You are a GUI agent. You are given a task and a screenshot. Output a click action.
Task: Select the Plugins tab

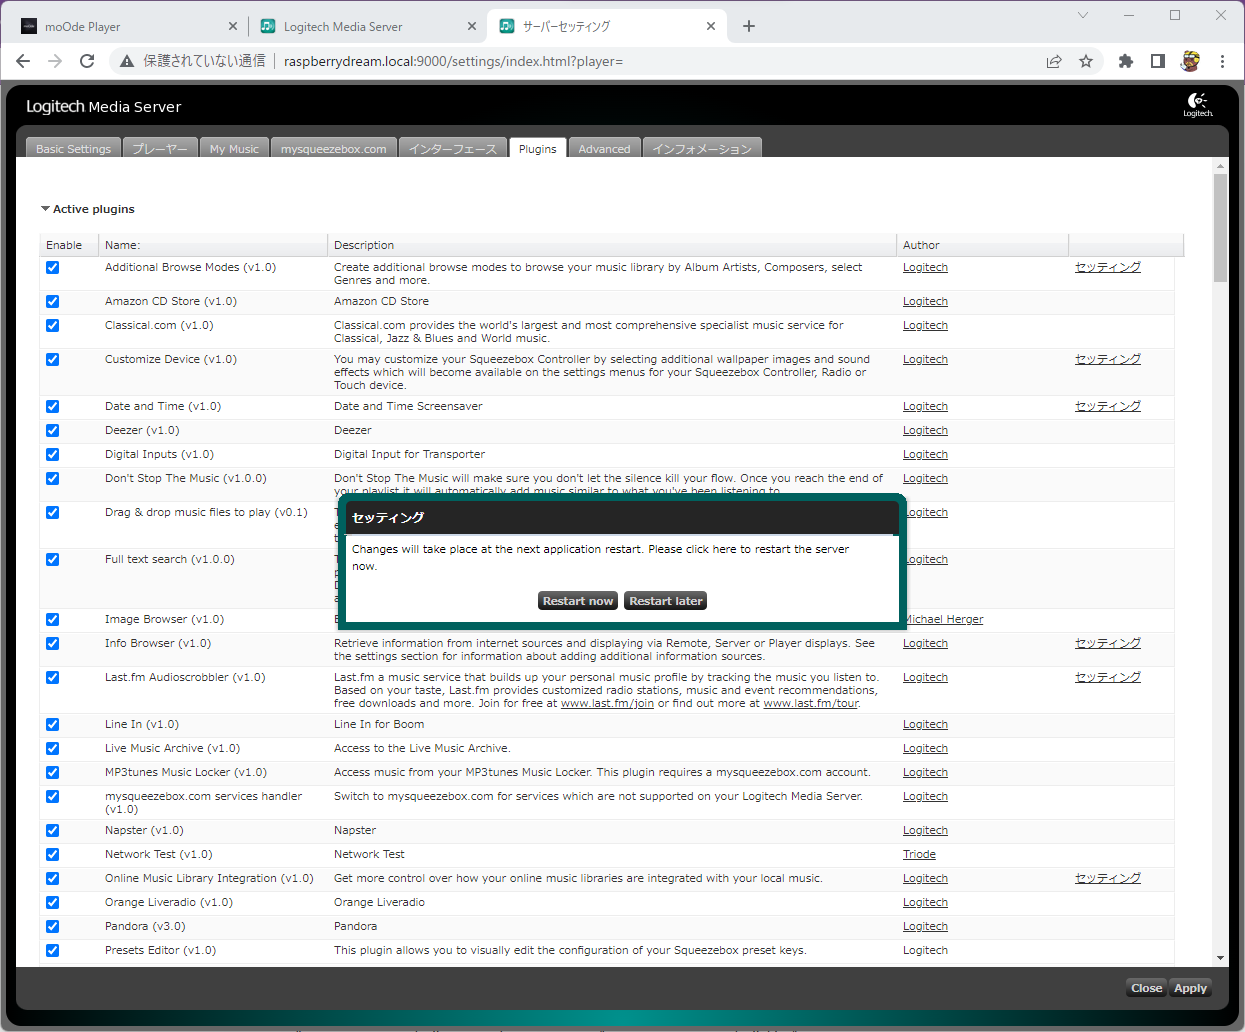tap(538, 149)
